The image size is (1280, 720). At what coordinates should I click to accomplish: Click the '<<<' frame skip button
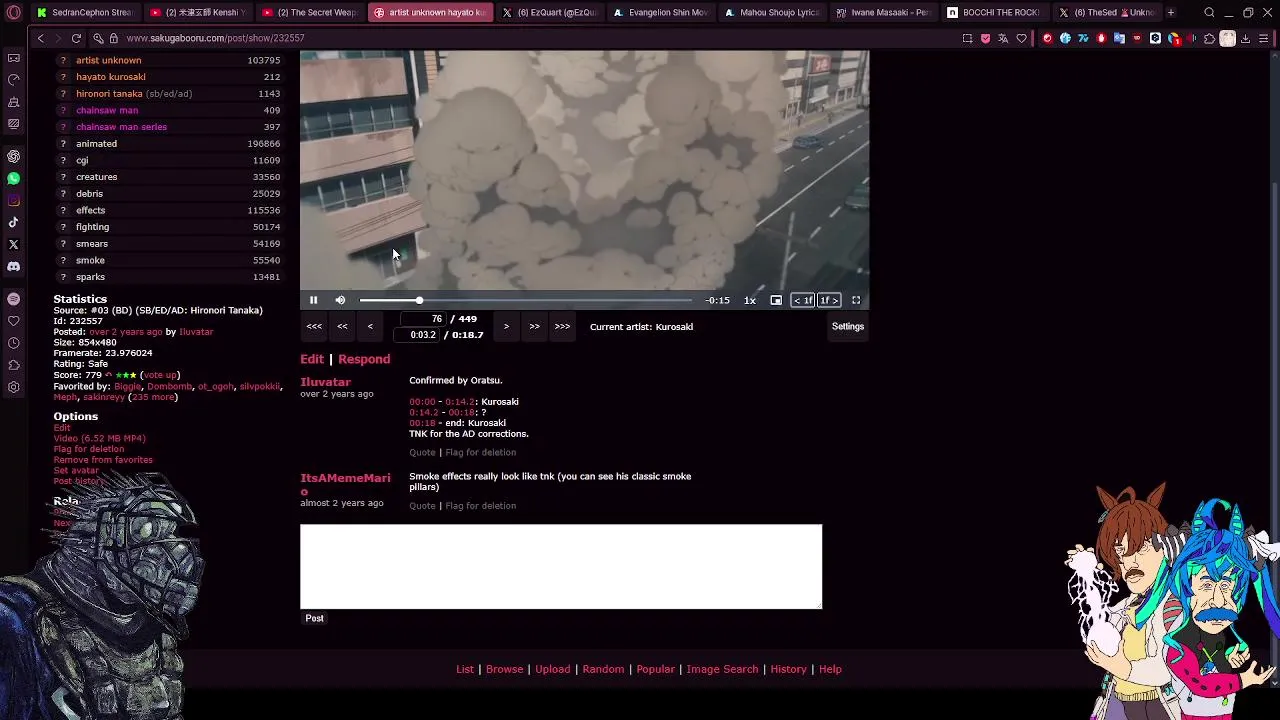pos(314,326)
